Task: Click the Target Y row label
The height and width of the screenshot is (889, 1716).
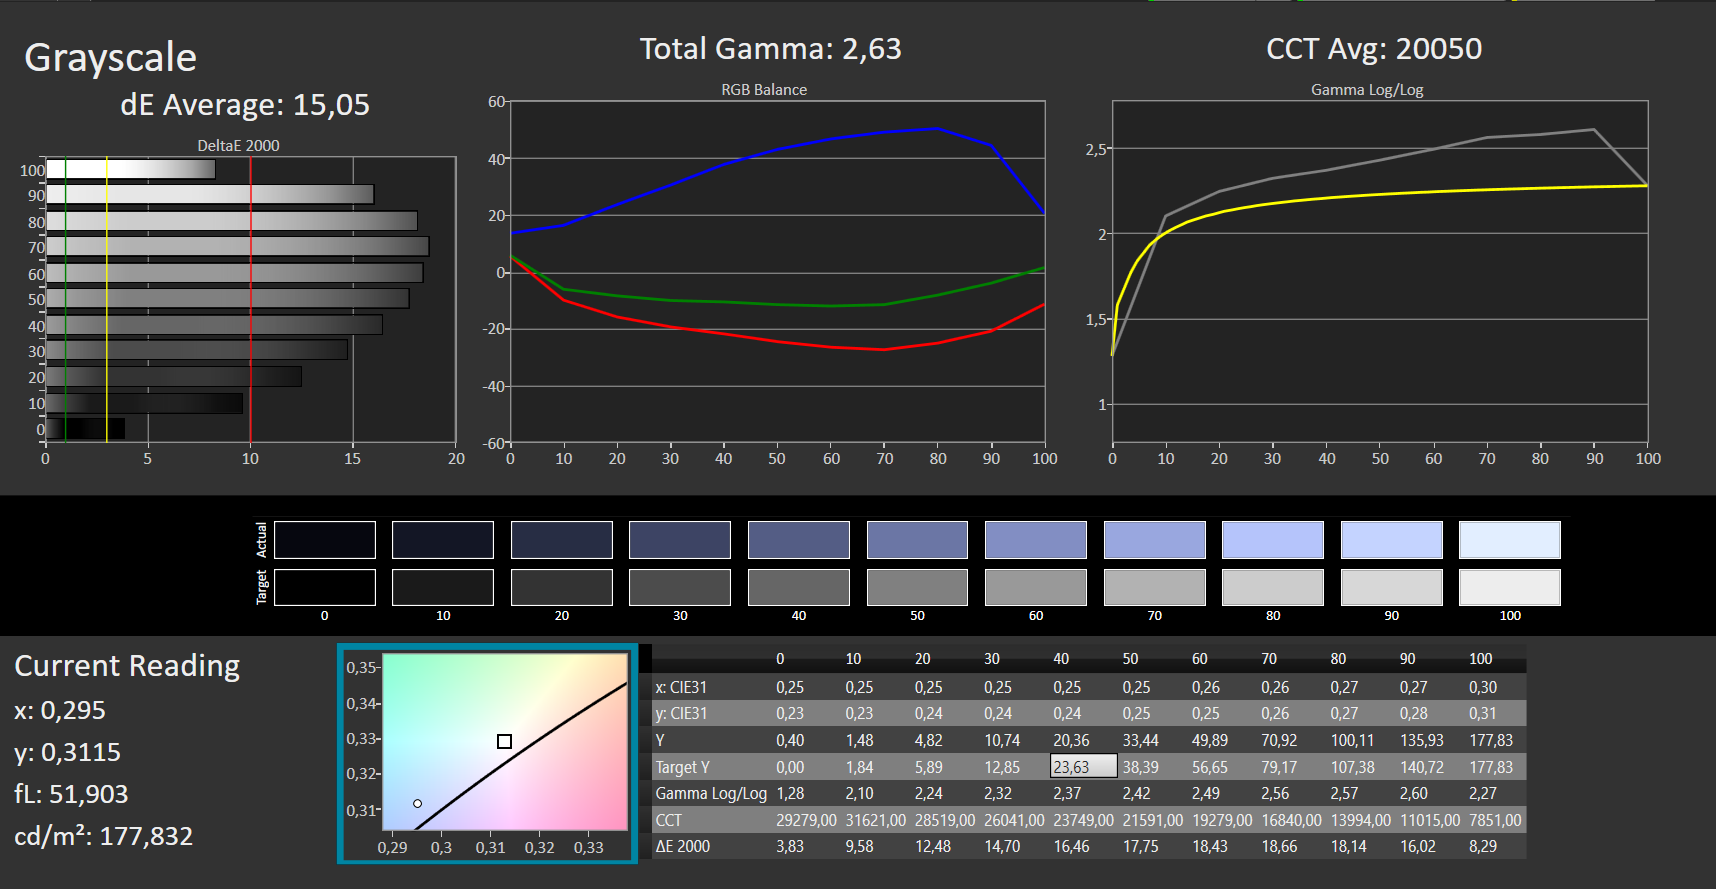Action: [682, 767]
